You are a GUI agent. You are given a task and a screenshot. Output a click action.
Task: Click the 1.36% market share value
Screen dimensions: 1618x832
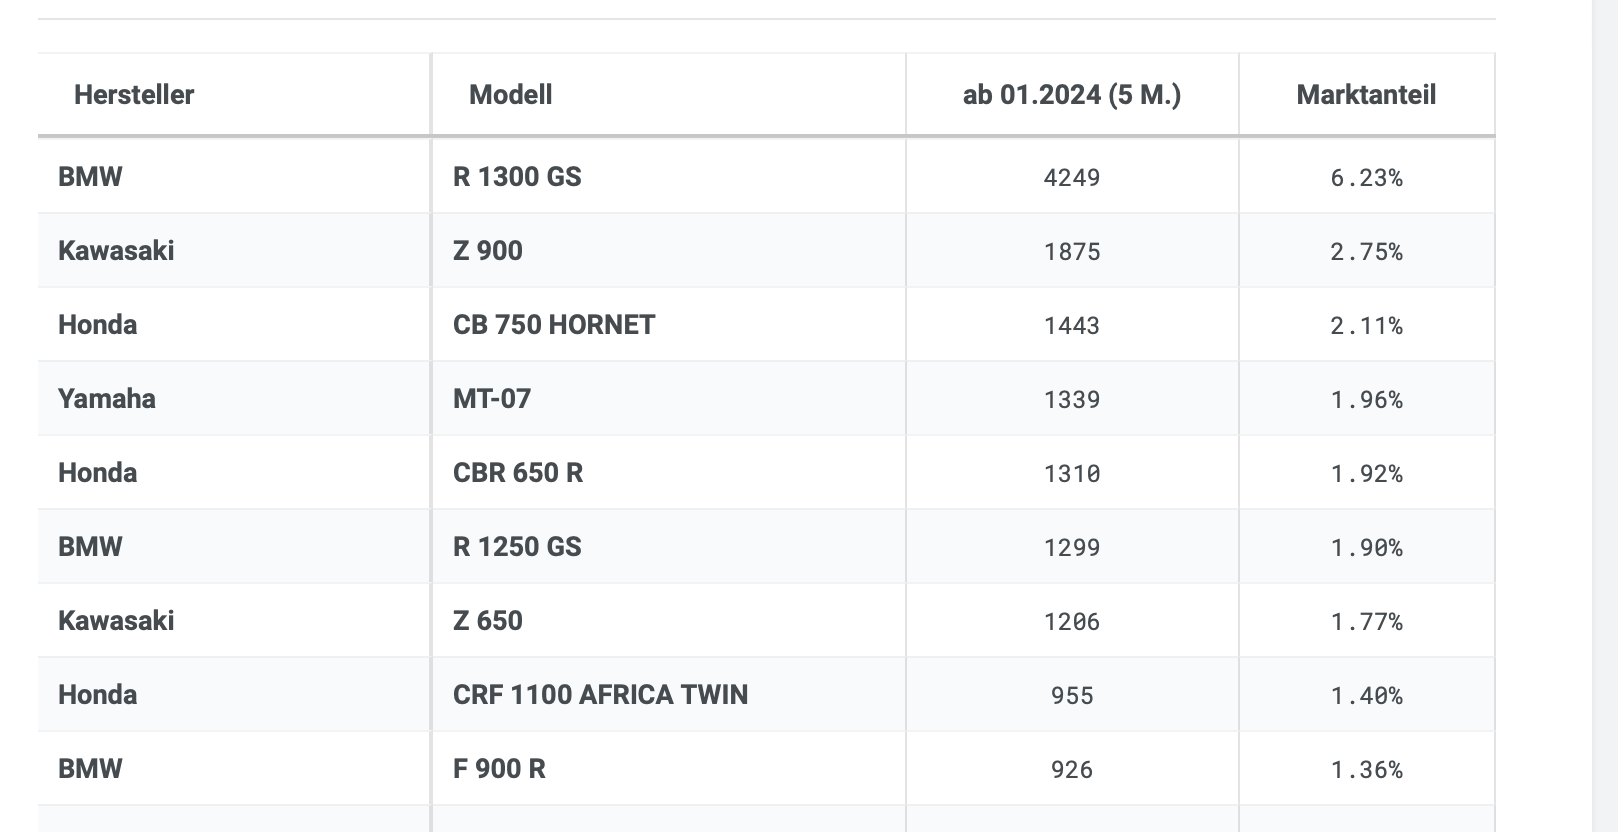point(1366,770)
